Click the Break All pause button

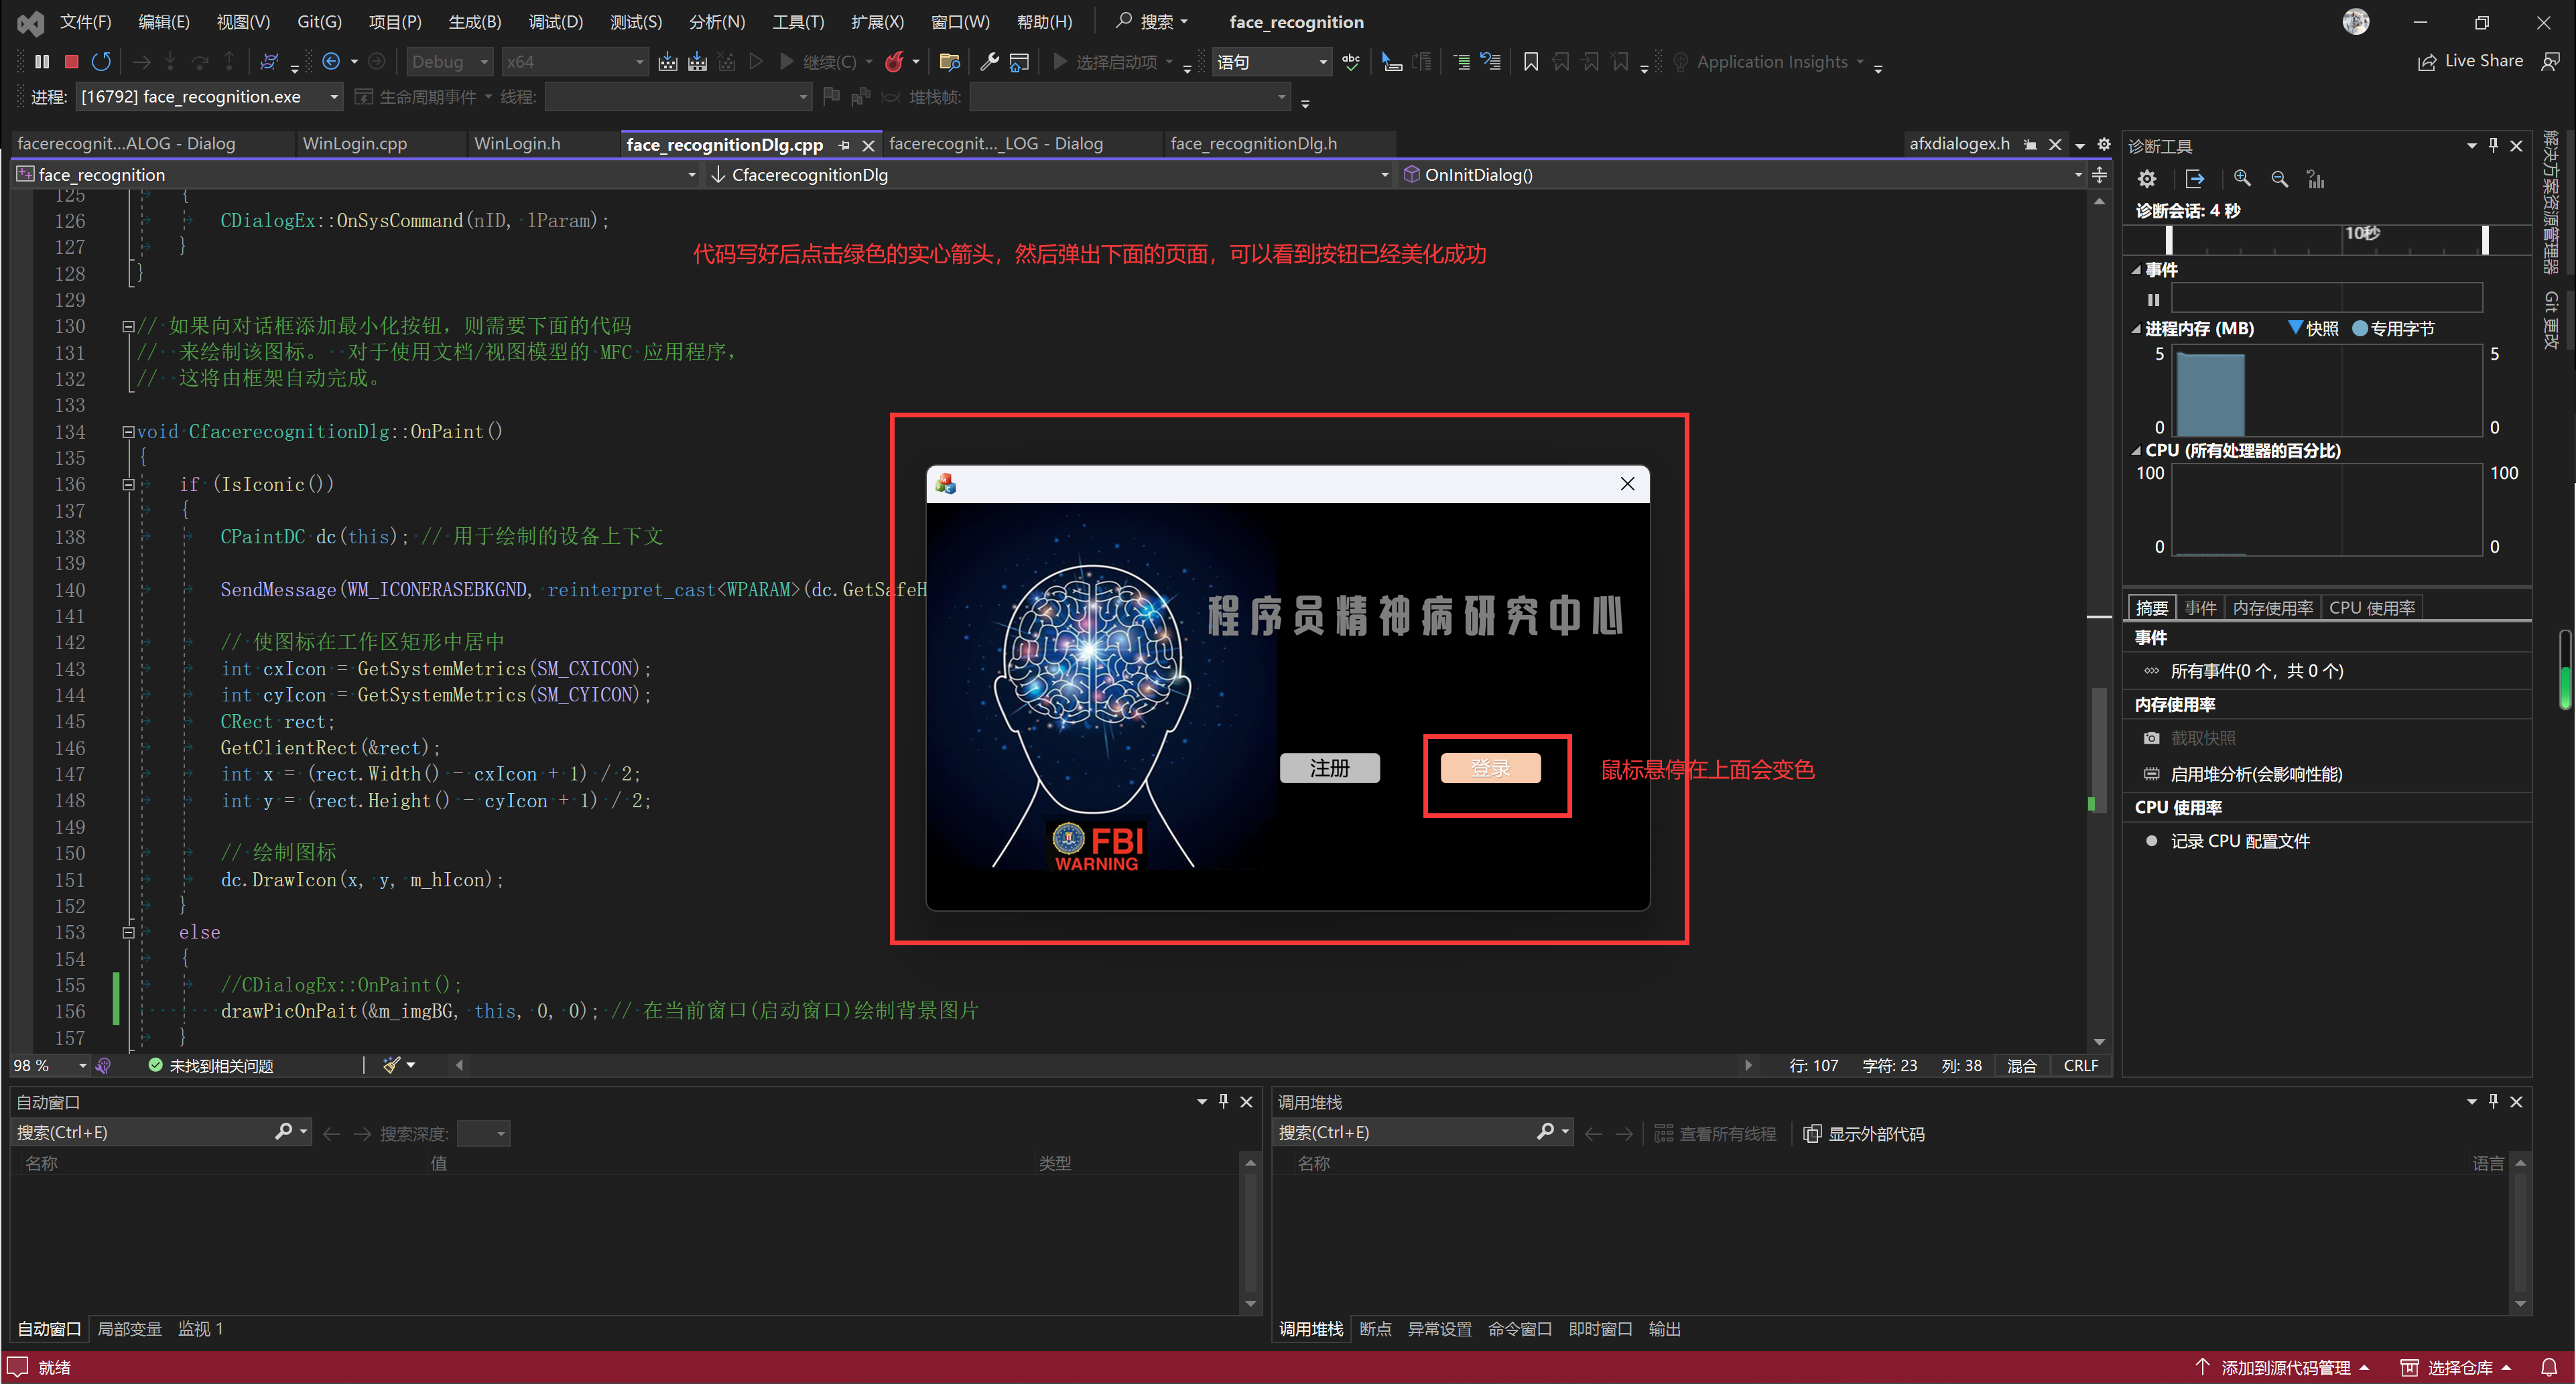[x=41, y=62]
